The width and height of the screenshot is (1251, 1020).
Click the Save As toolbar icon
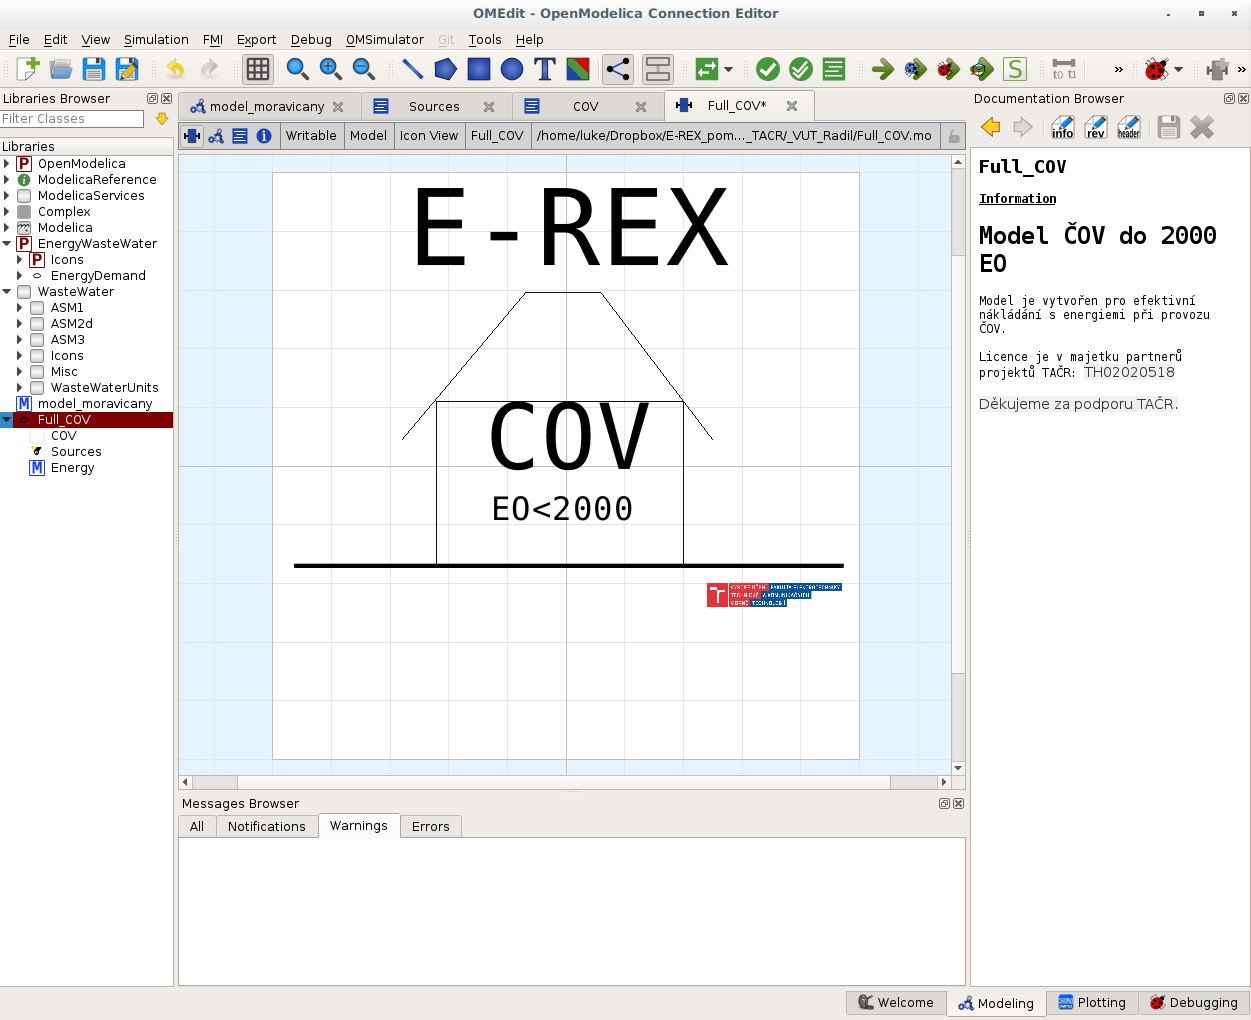click(127, 69)
